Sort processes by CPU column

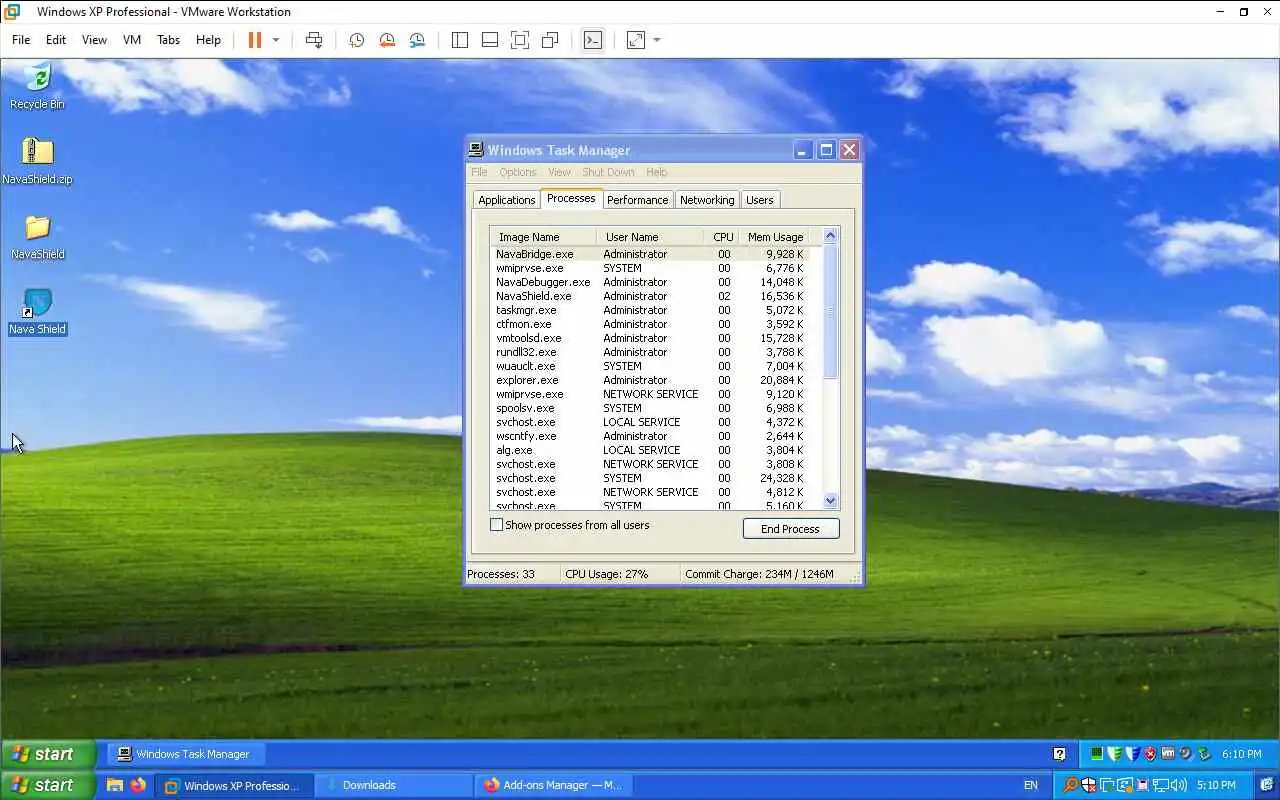pyautogui.click(x=723, y=237)
